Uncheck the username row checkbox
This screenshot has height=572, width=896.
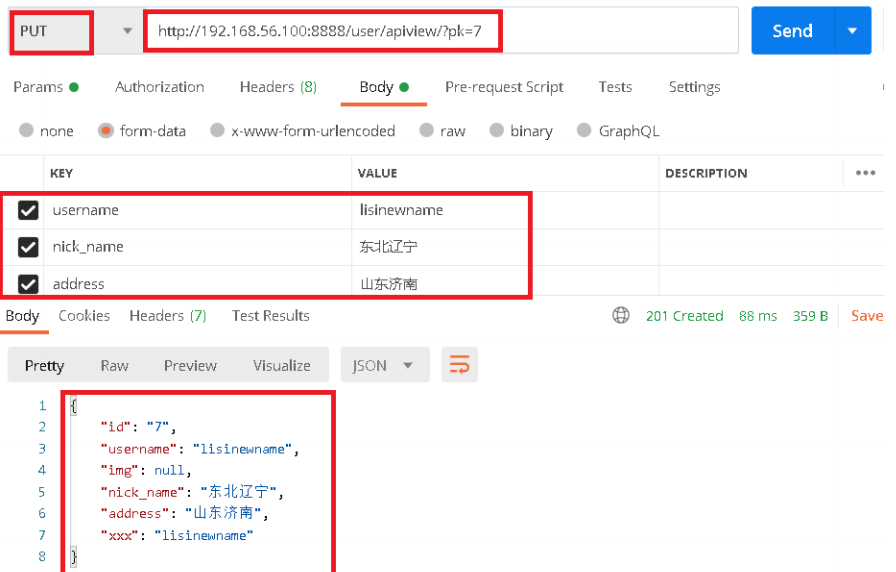pyautogui.click(x=28, y=210)
